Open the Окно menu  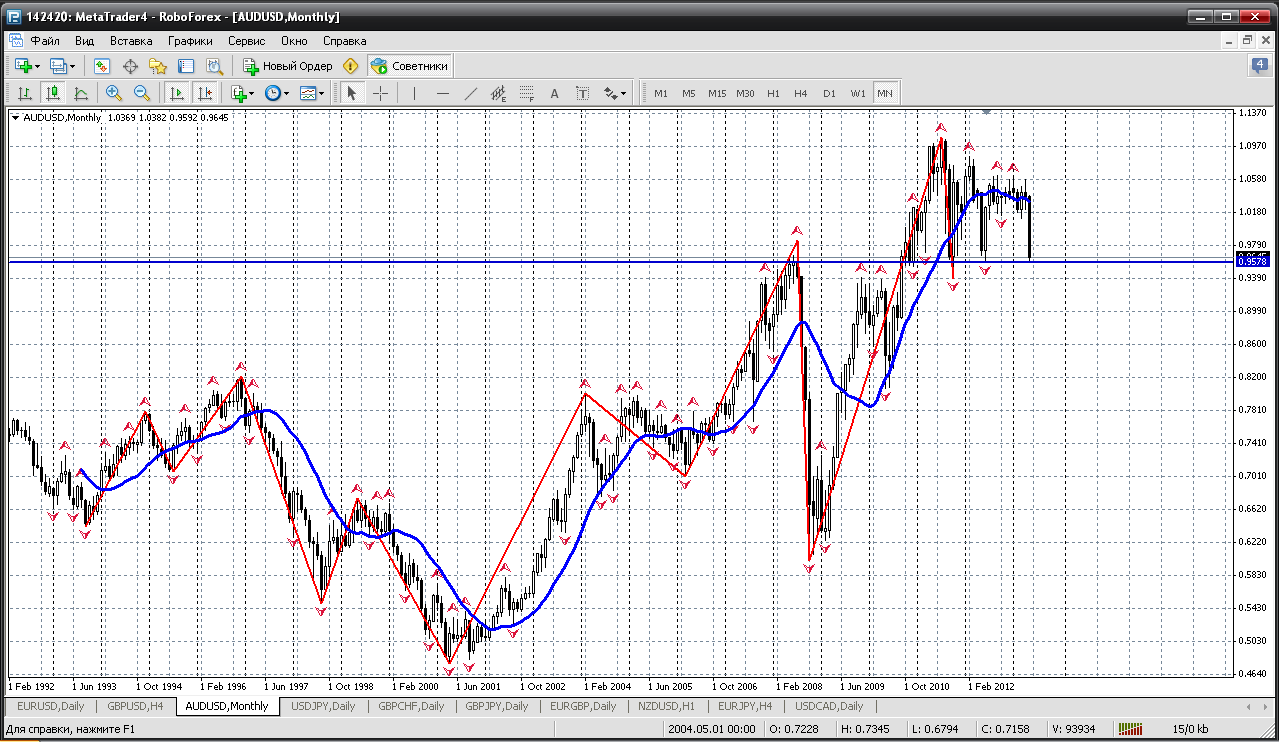(x=294, y=41)
